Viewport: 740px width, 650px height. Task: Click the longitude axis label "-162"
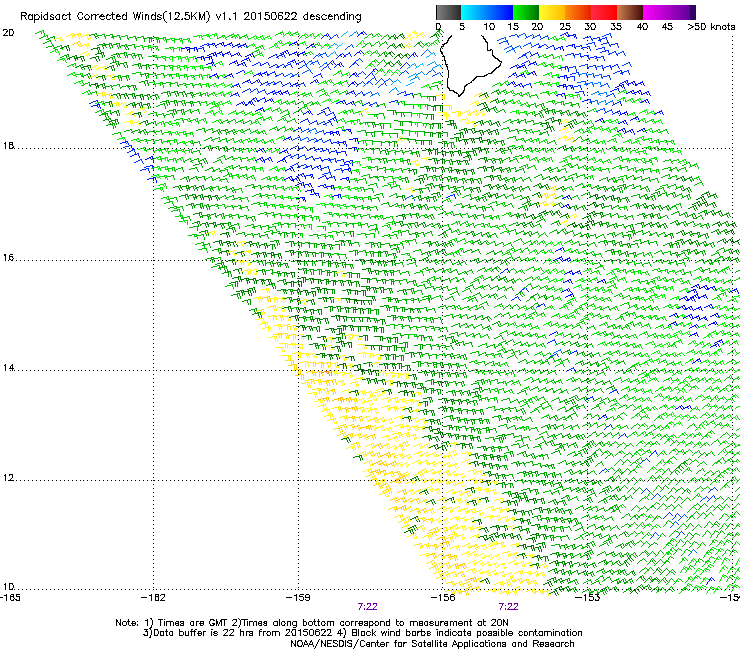point(153,598)
